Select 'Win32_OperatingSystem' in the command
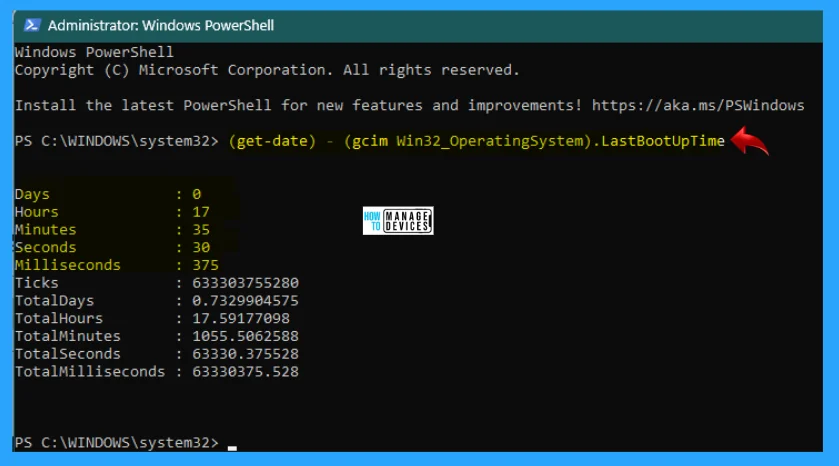The width and height of the screenshot is (839, 466). [x=488, y=141]
